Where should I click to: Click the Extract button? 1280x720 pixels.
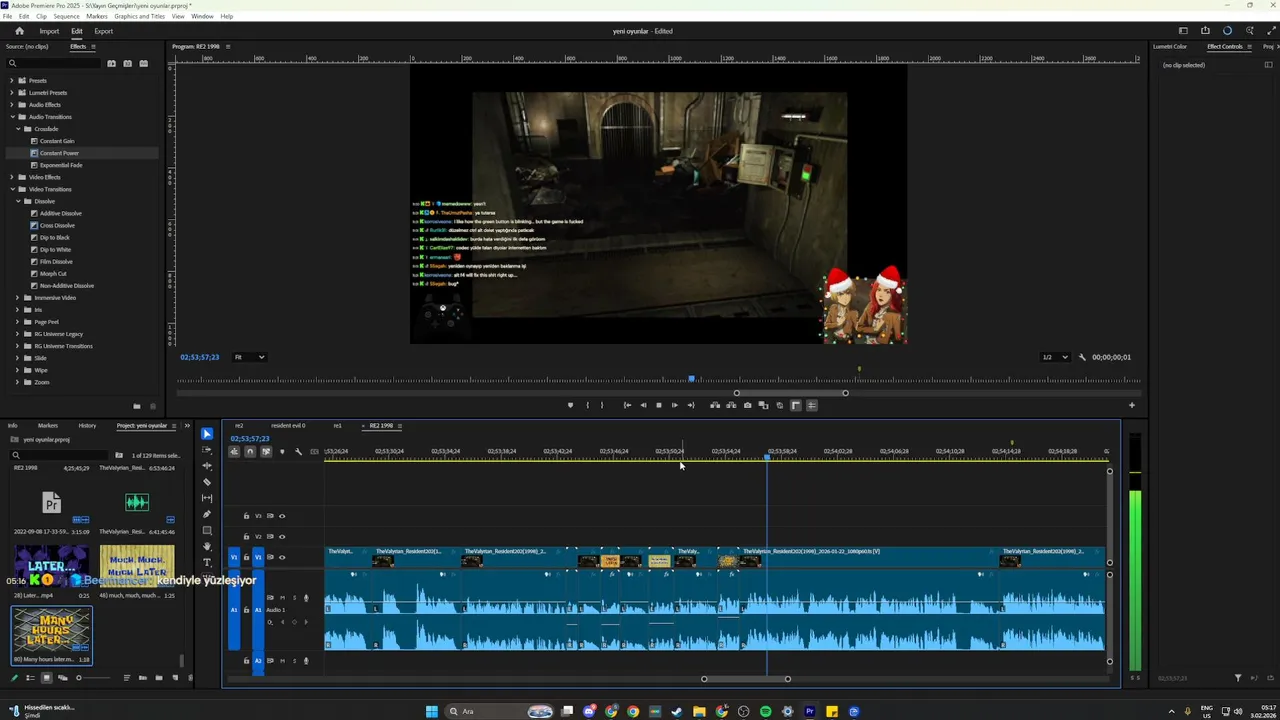[731, 405]
